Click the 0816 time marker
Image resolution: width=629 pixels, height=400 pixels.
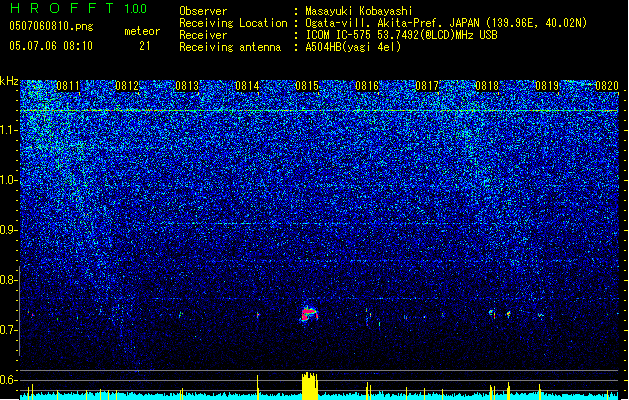click(367, 86)
